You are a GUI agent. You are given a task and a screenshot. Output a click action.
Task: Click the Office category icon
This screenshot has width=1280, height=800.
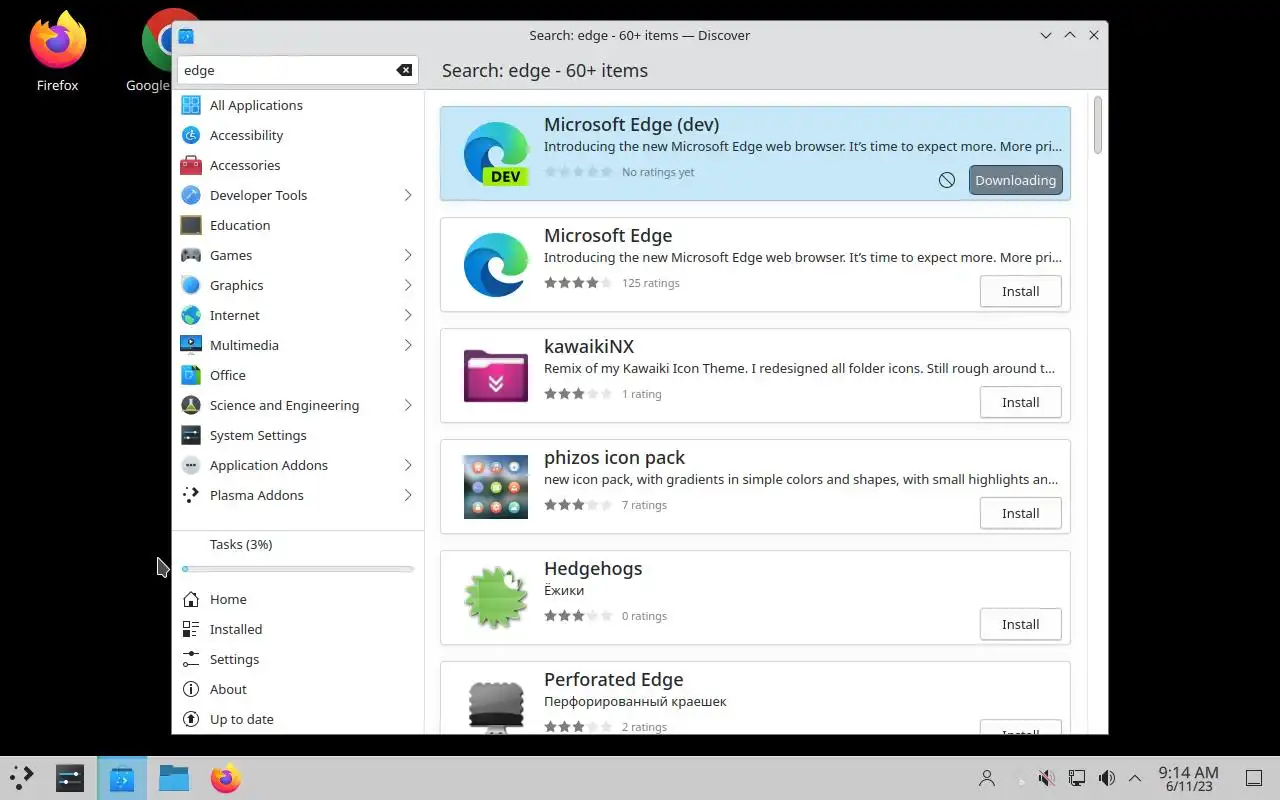click(x=191, y=375)
